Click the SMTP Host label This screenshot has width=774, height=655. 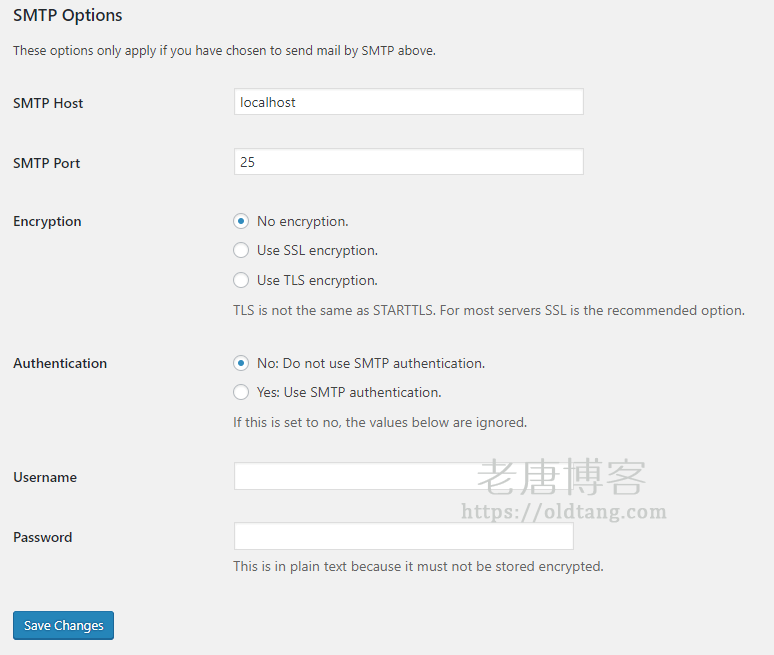48,103
